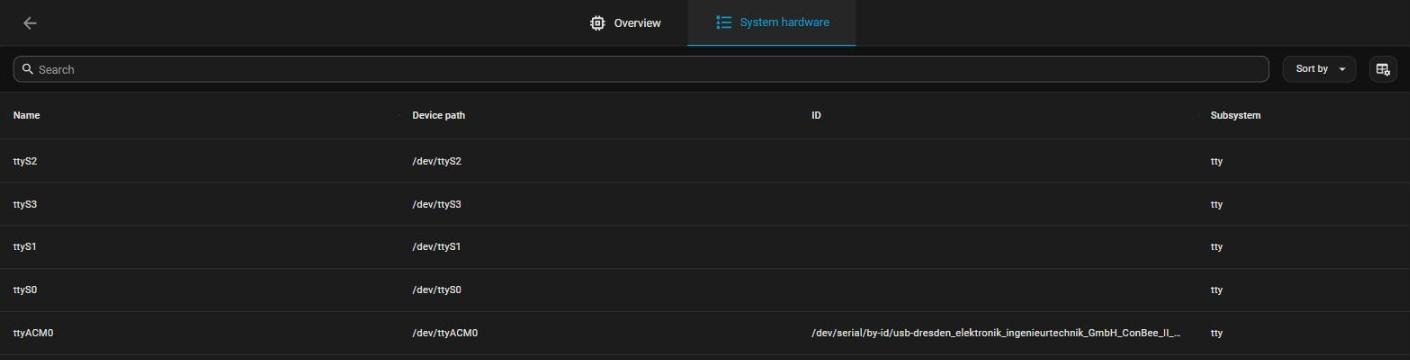The height and width of the screenshot is (360, 1410).
Task: Select the ttyACM0 name cell
Action: (33, 333)
